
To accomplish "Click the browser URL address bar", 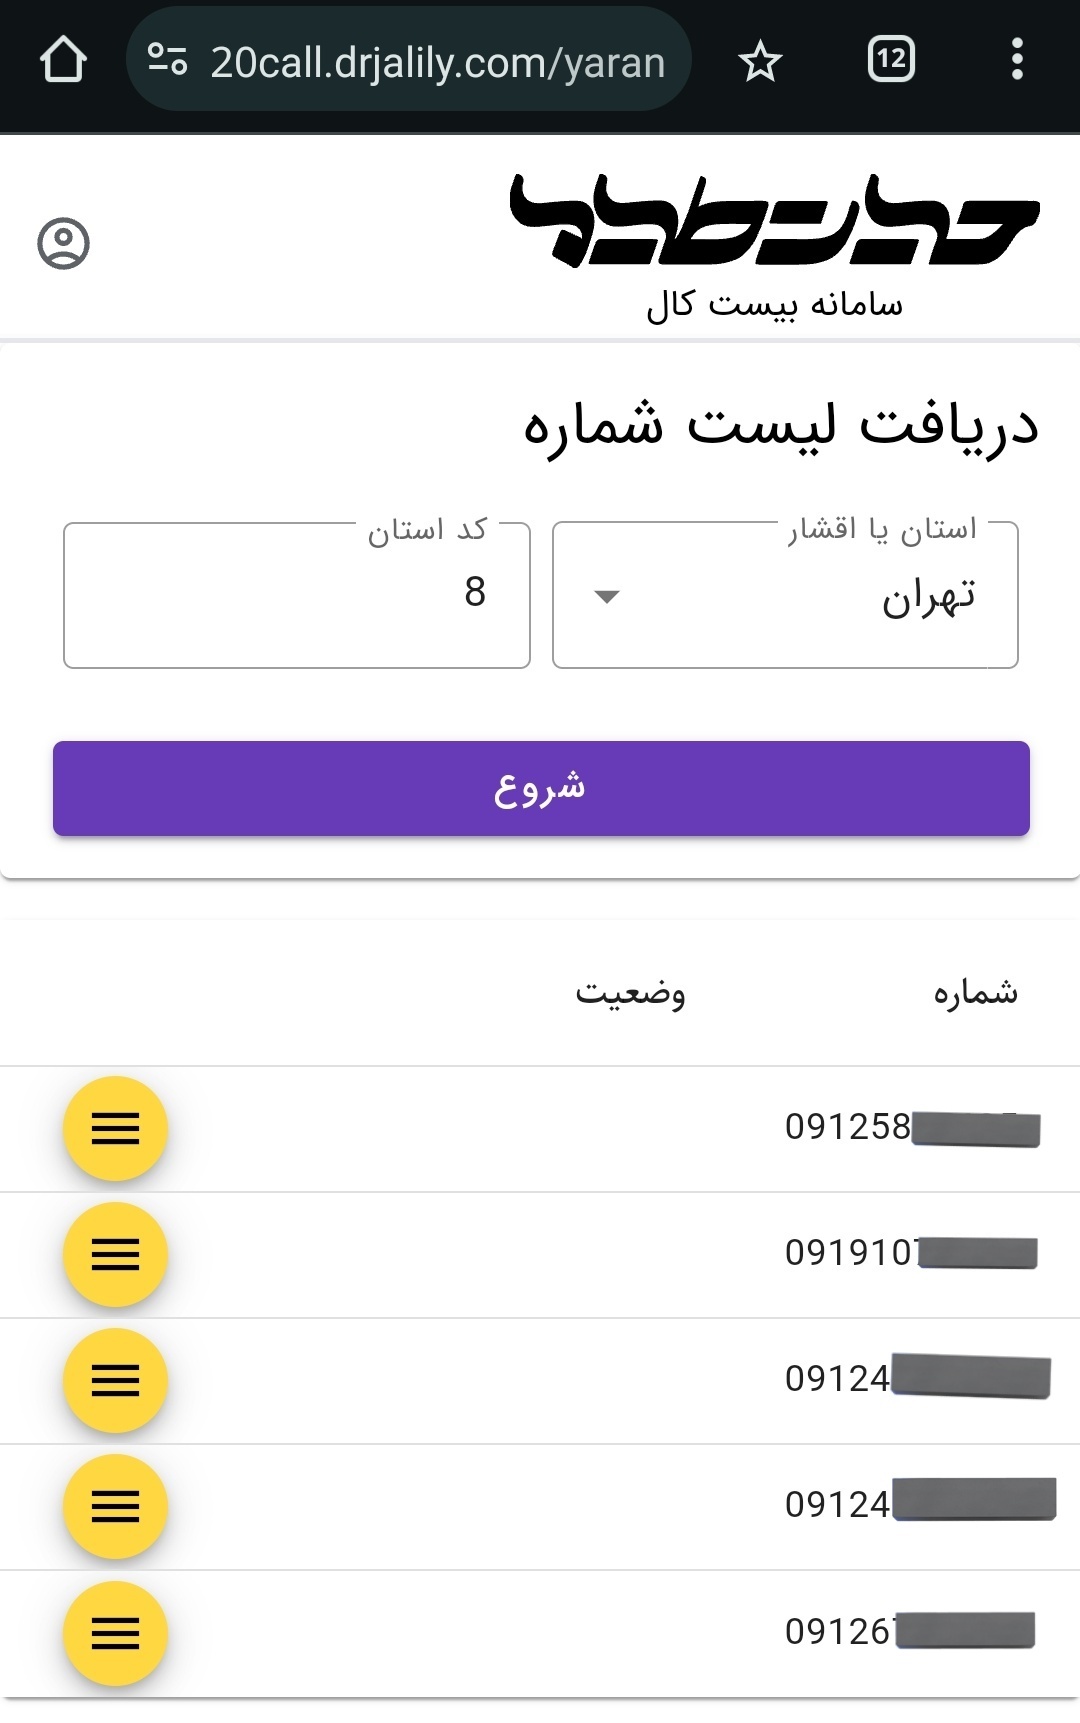I will point(437,62).
